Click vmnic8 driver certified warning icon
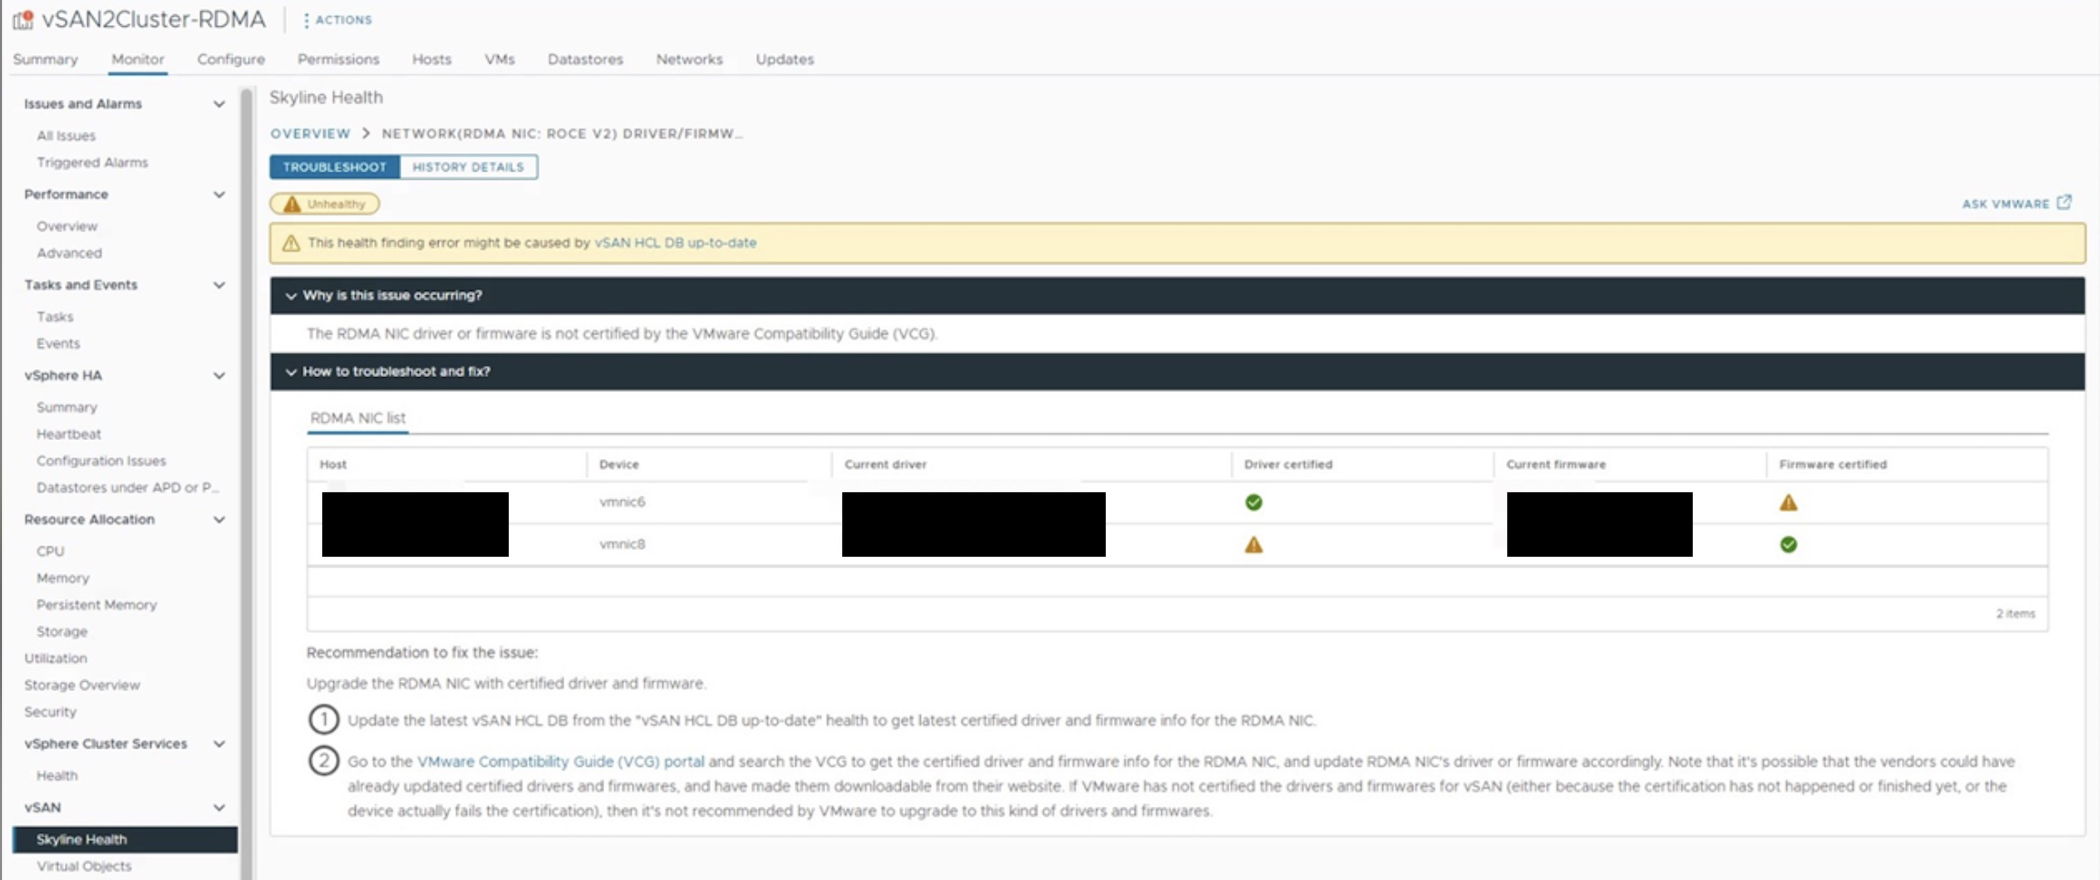The width and height of the screenshot is (2100, 880). (x=1253, y=545)
